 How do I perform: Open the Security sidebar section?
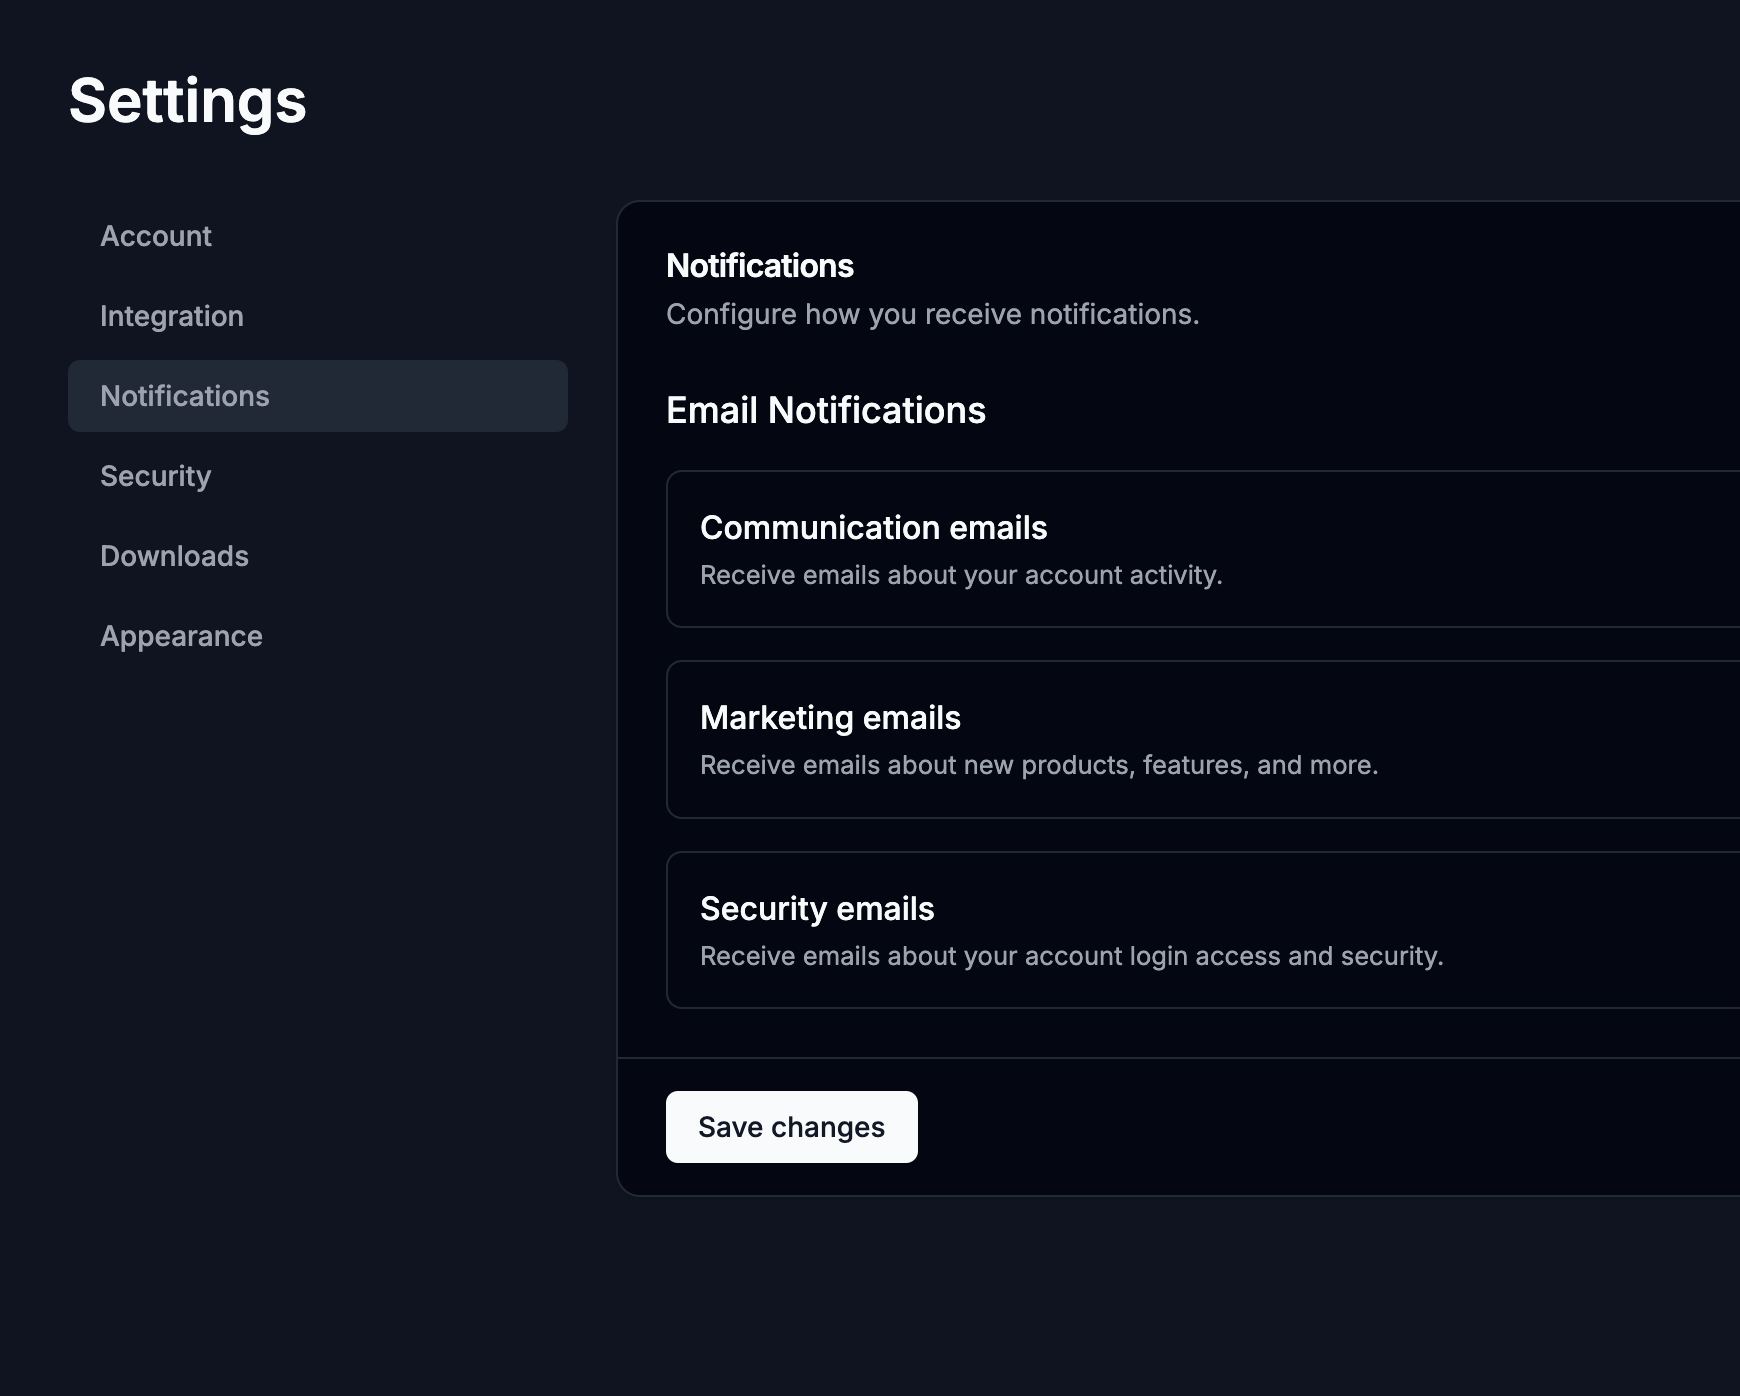(x=156, y=476)
